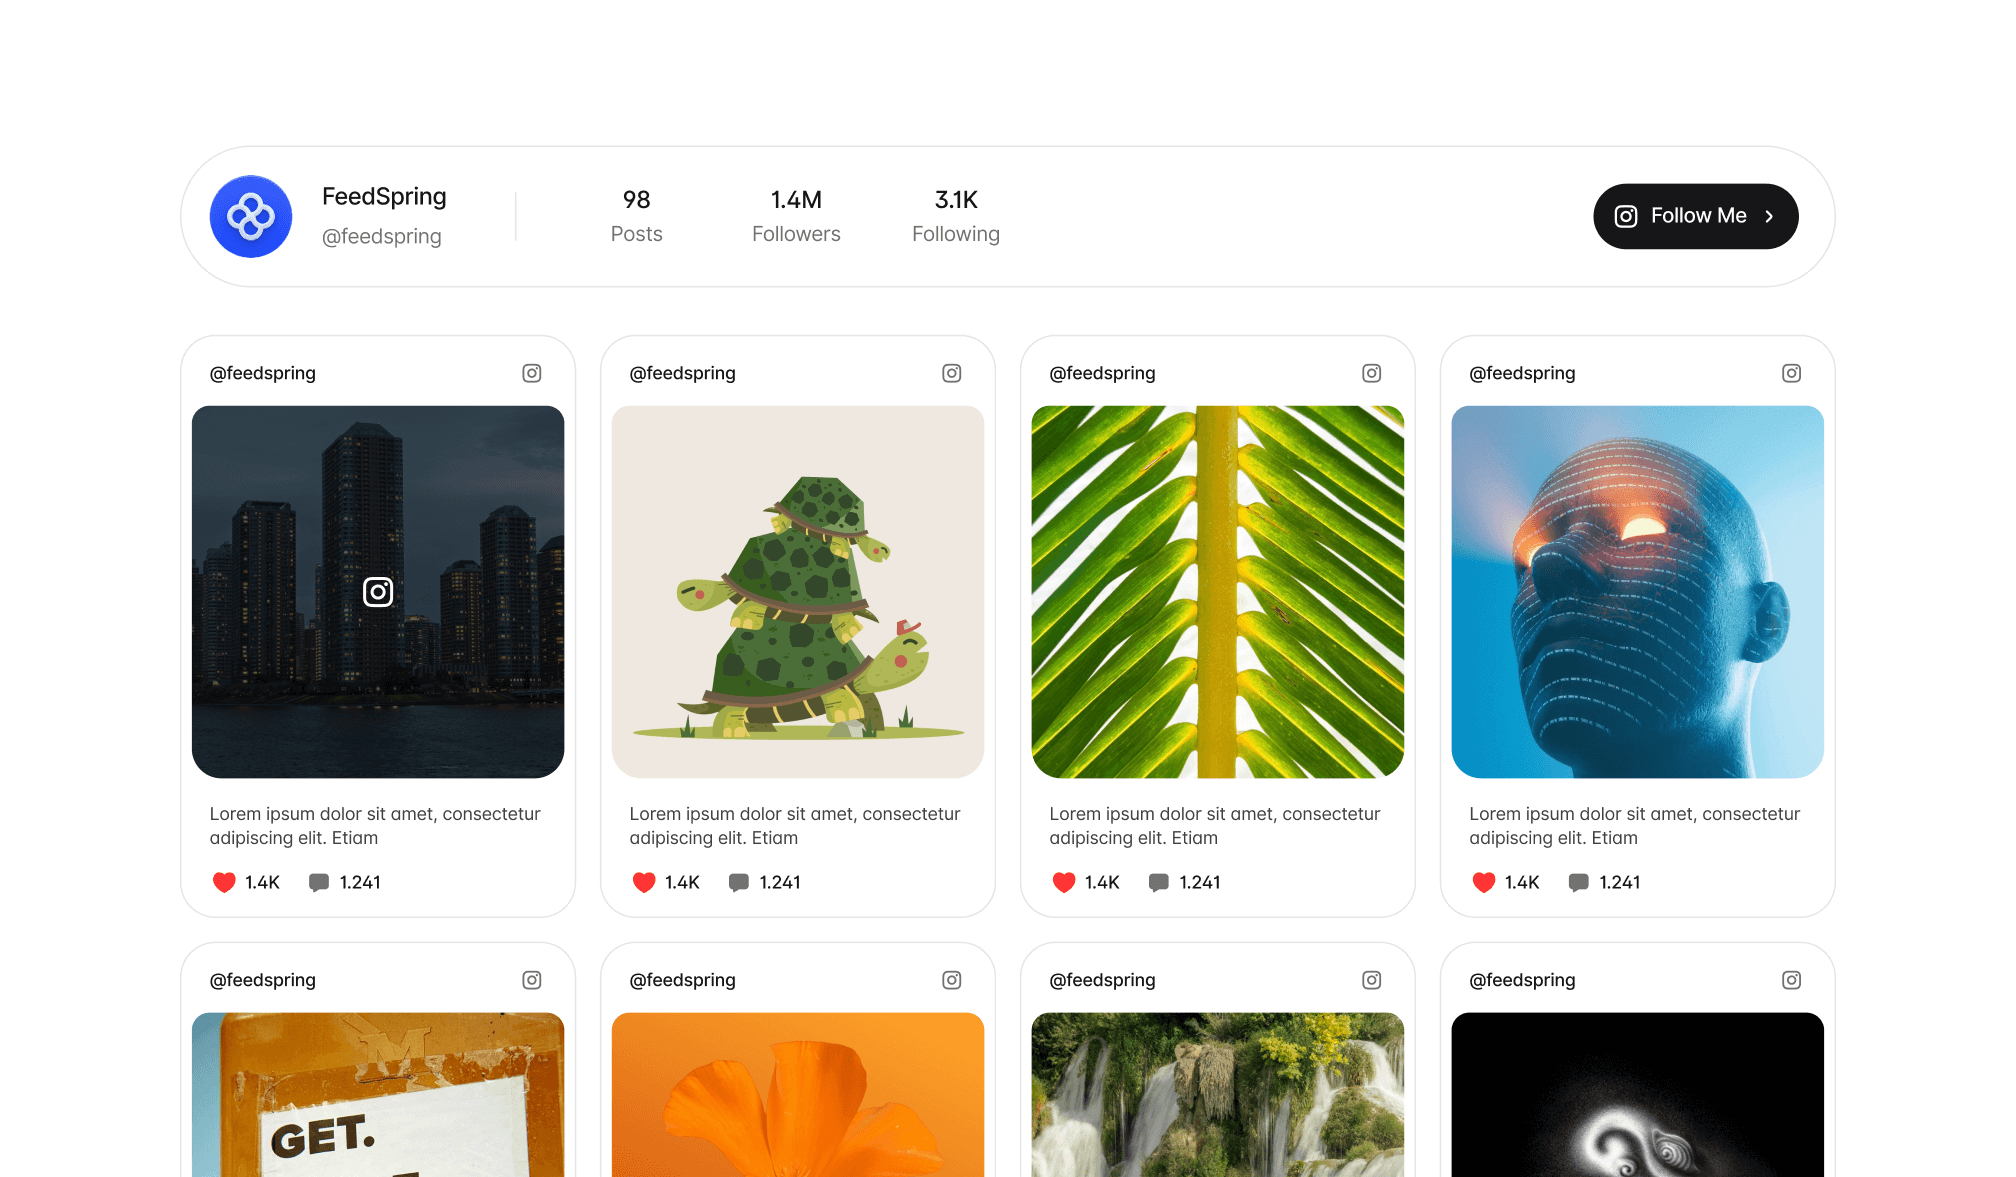2016x1177 pixels.
Task: Click Instagram icon on GET poster card header
Action: click(x=532, y=980)
